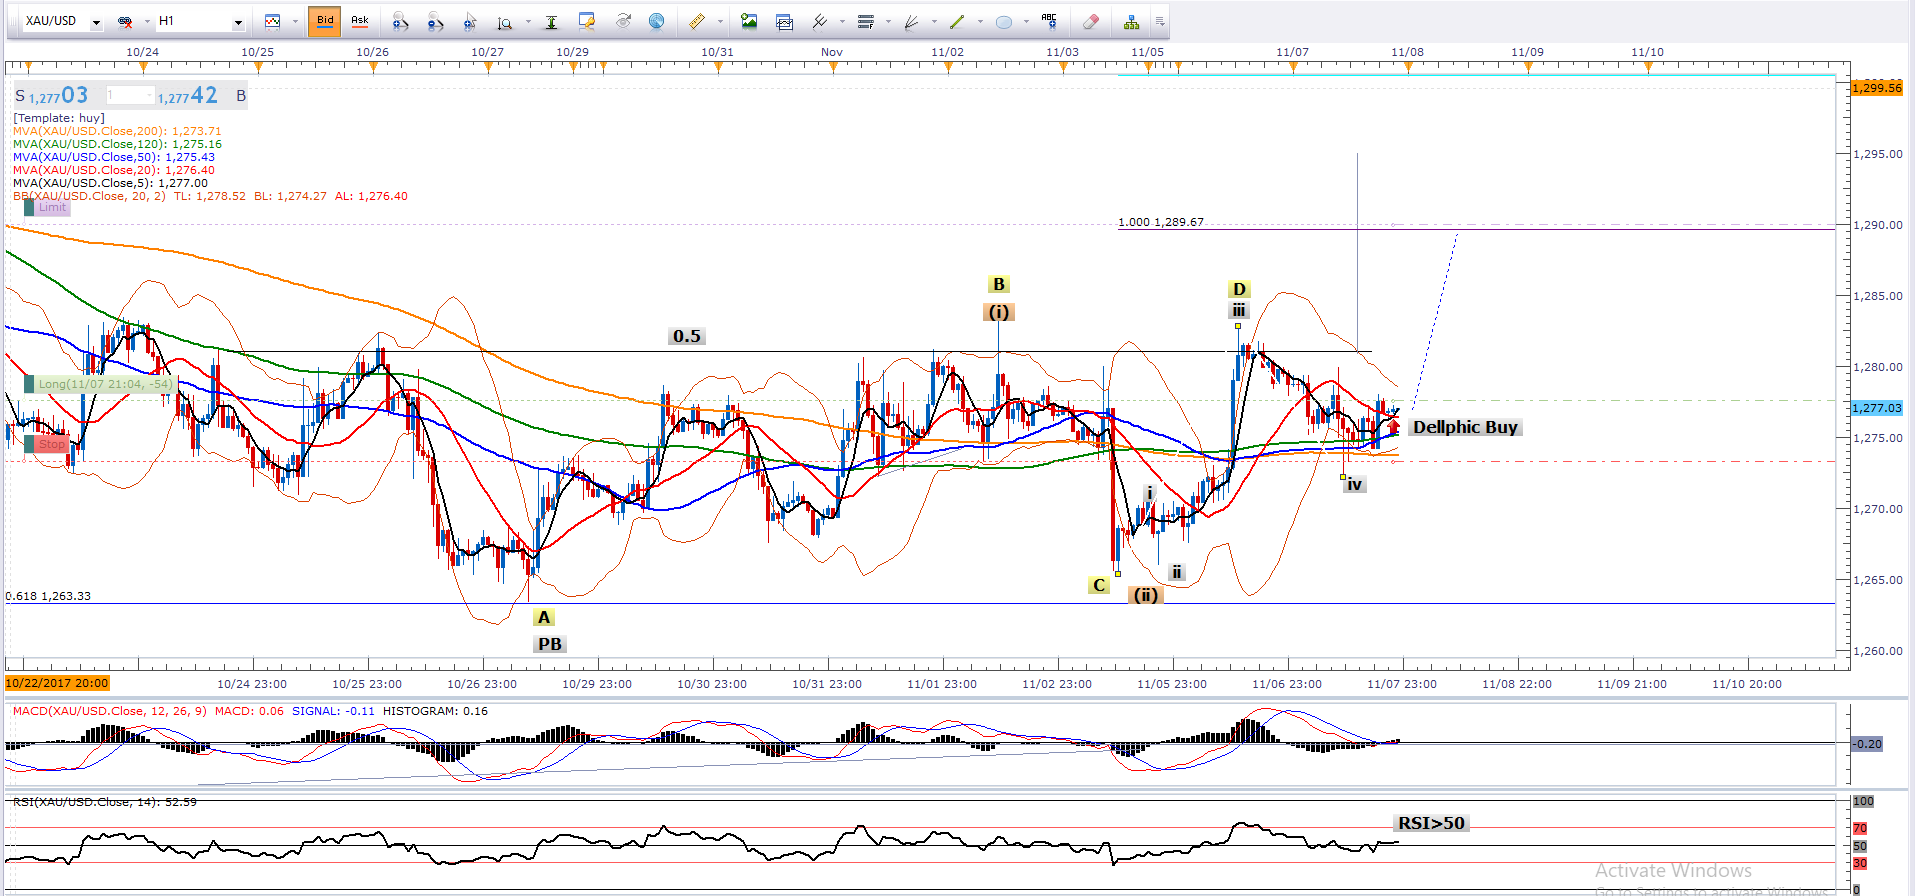Select the green trend line drawing tool

pyautogui.click(x=957, y=21)
